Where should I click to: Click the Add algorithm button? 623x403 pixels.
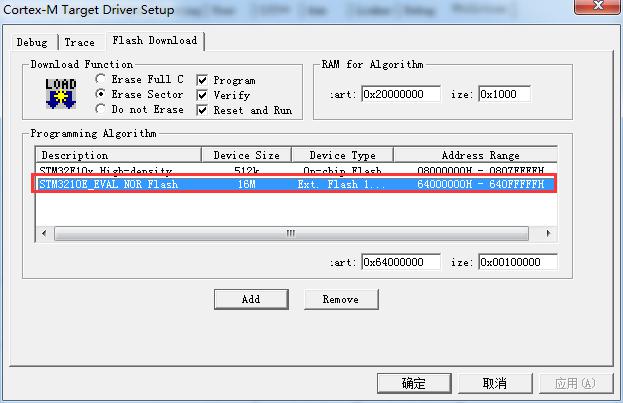(x=251, y=299)
